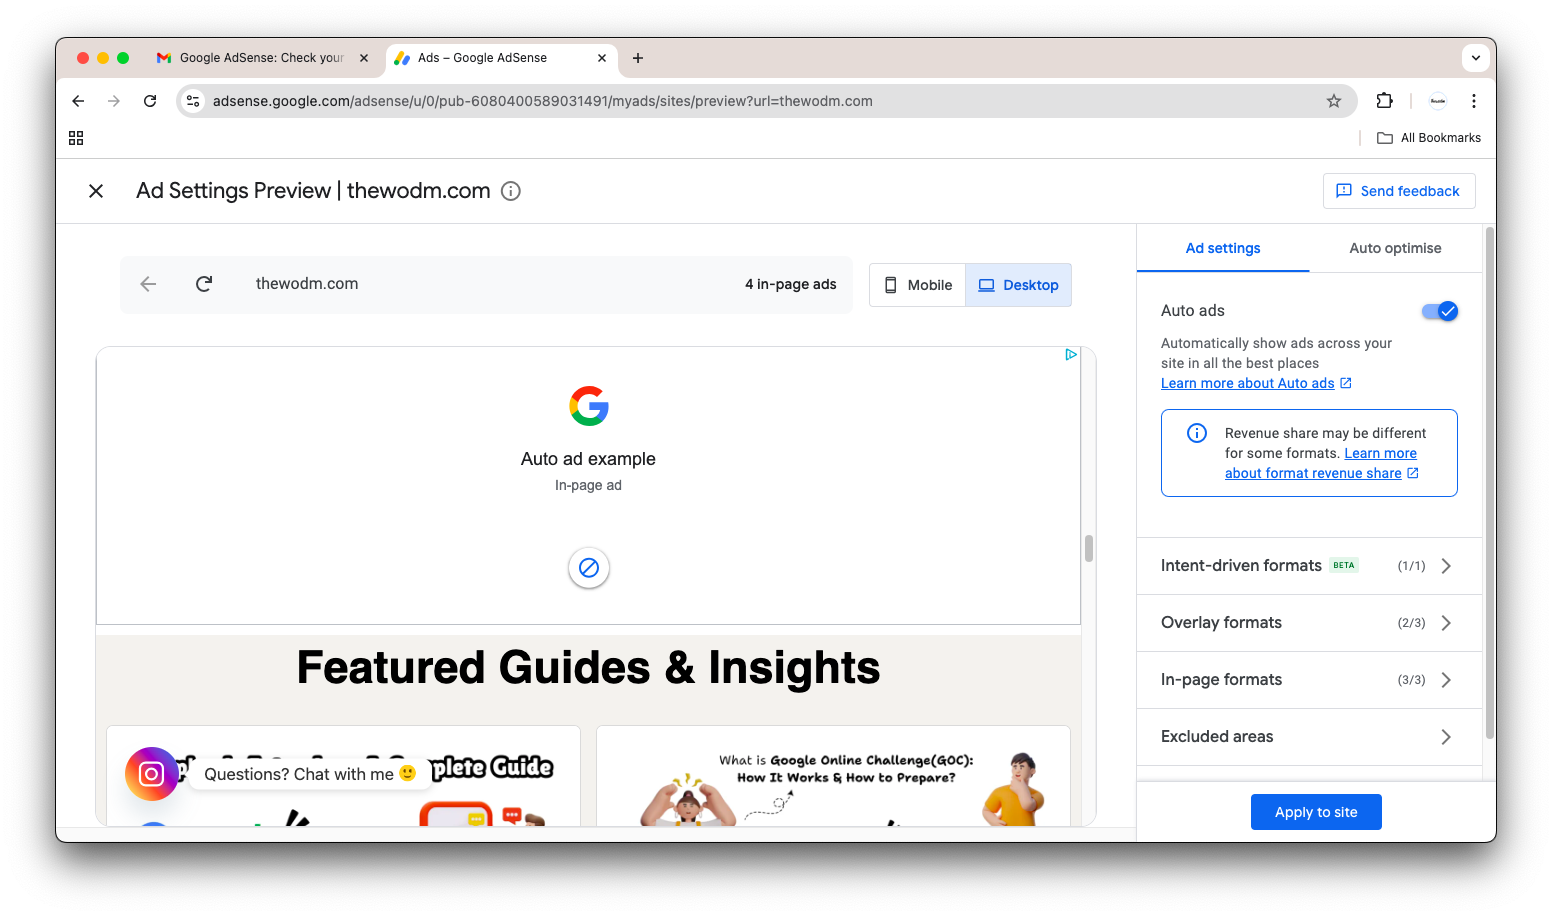Viewport: 1552px width, 916px height.
Task: Open the Auto optimise tab
Action: tap(1395, 248)
